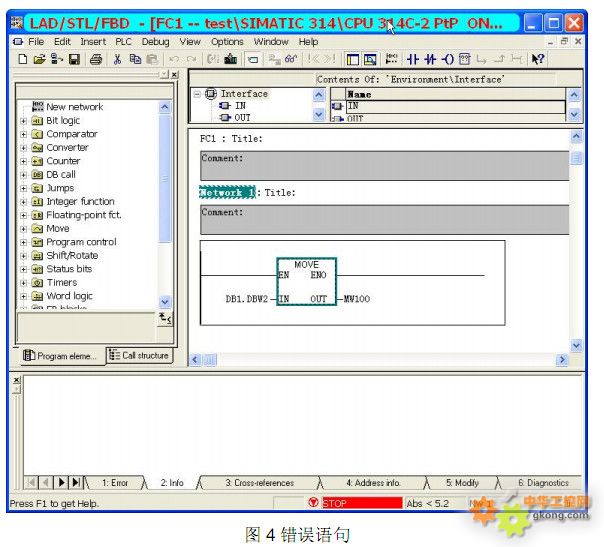Click the Interface root icon in tree
Viewport: 604px width, 547px height.
[211, 94]
